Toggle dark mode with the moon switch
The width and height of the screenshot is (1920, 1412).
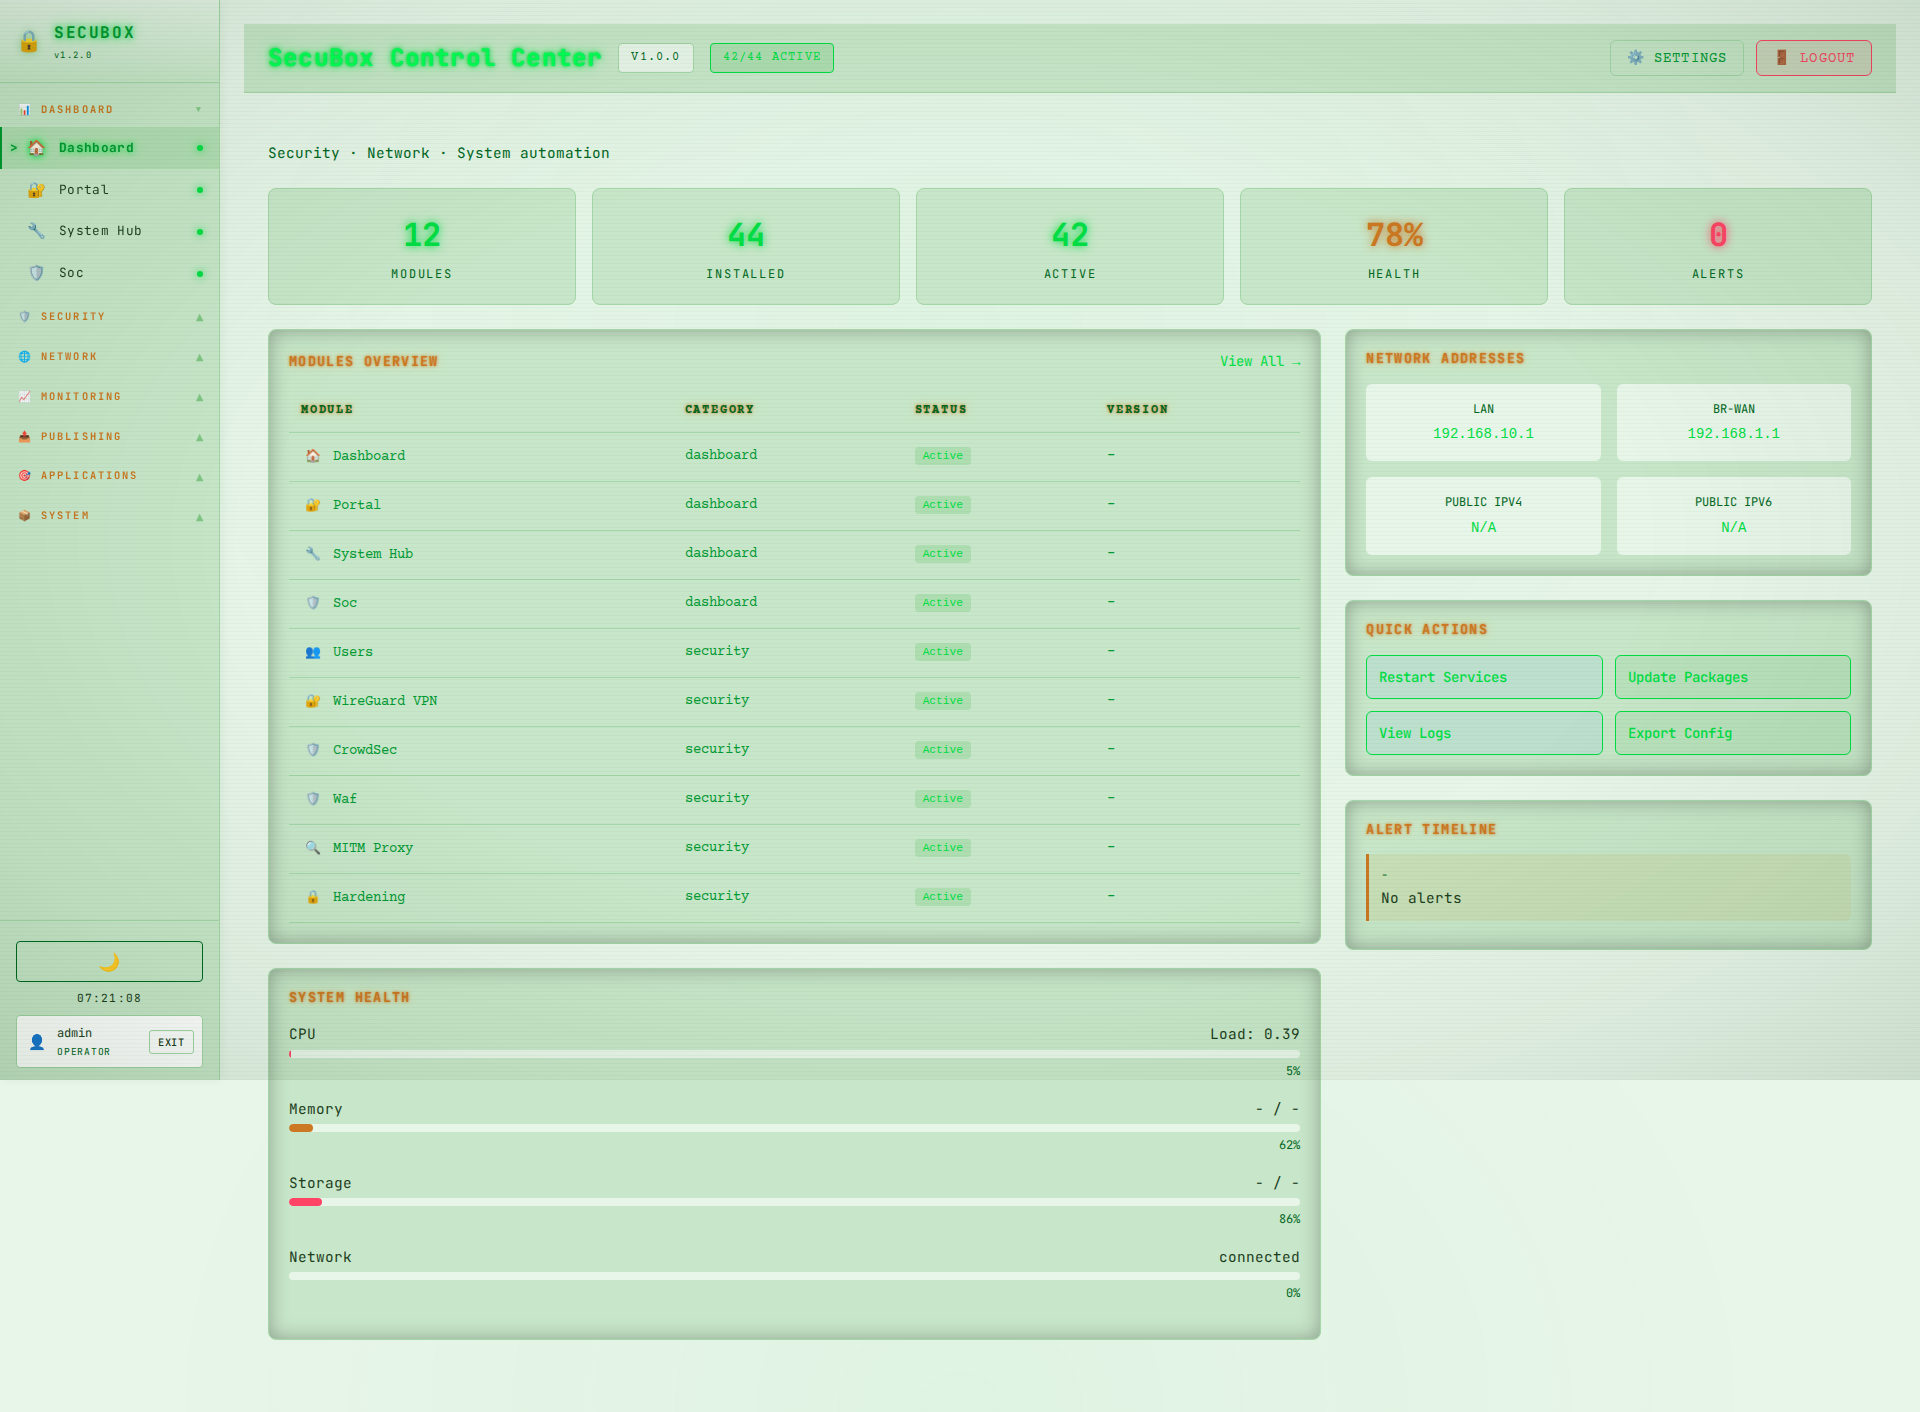click(x=109, y=961)
